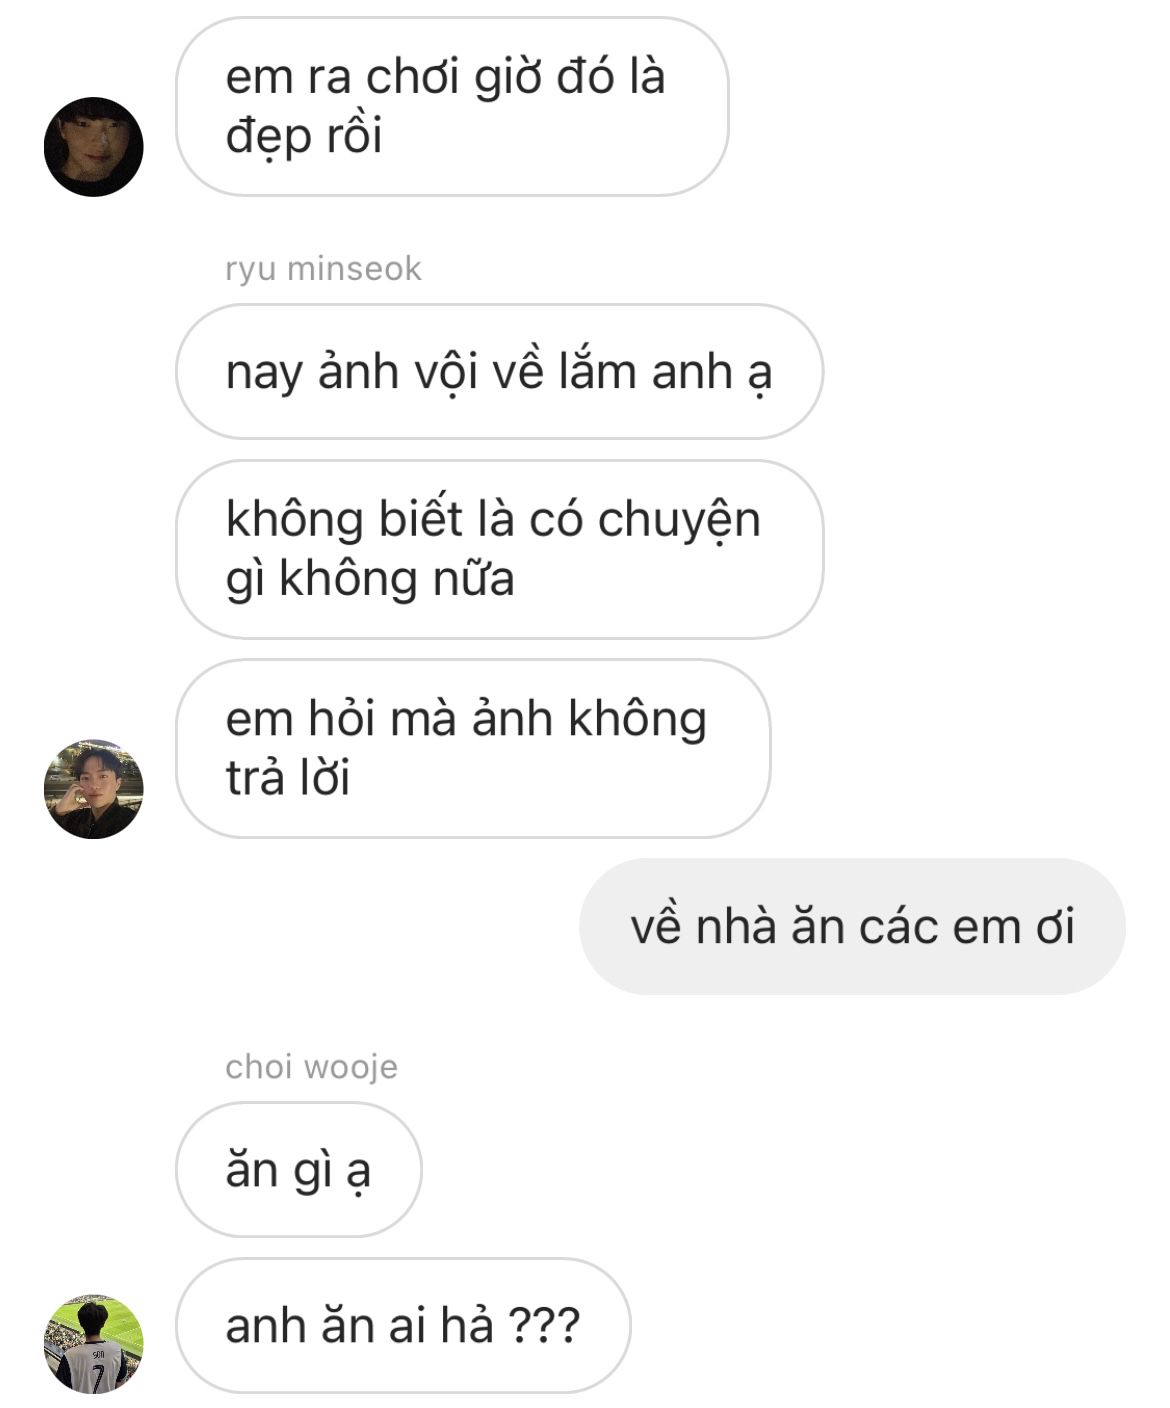Select the message 'em hỏi mà ảnh không trả lời'
Screen dimensions: 1170x1408
473,748
